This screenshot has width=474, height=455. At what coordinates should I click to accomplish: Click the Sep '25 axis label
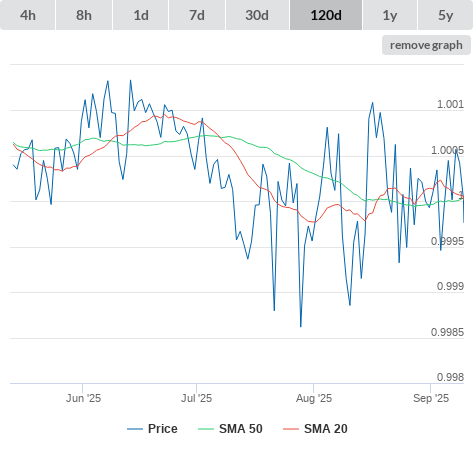pos(431,398)
